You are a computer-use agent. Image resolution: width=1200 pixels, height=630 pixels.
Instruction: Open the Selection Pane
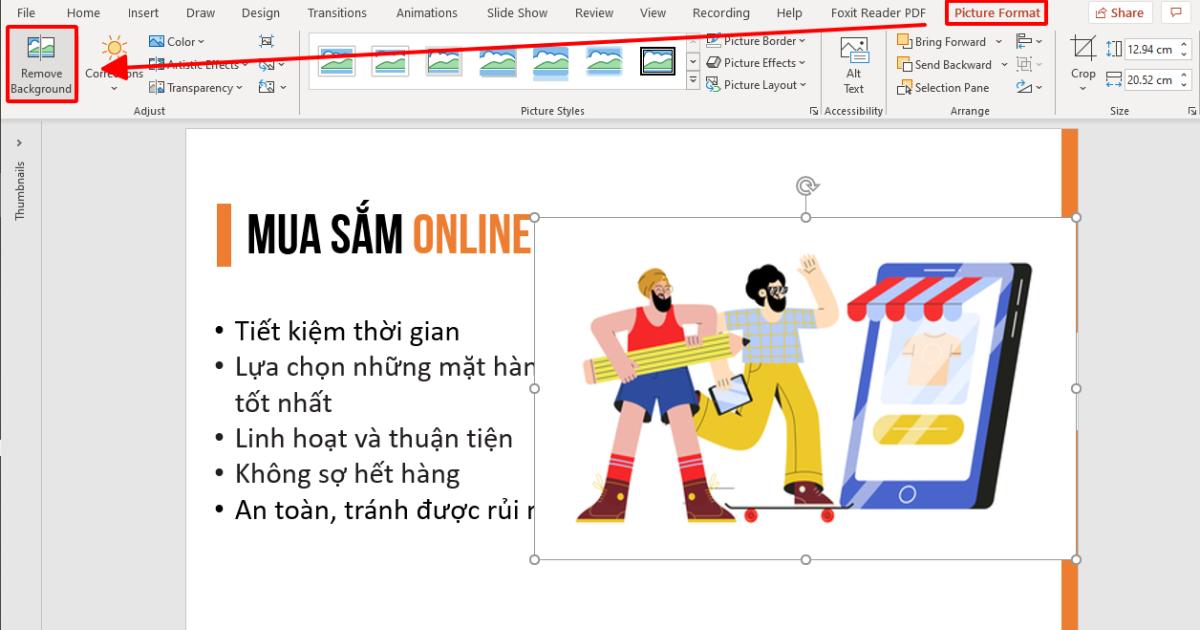pyautogui.click(x=943, y=88)
